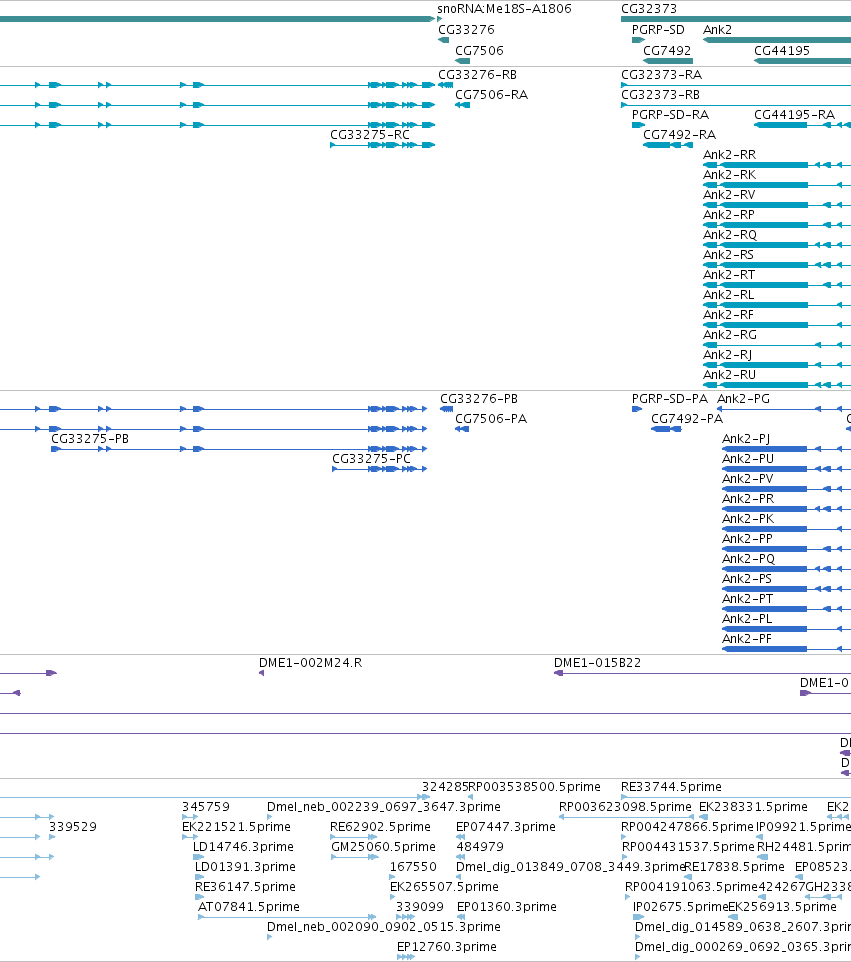Open the Ank2-RQ transcript label
The image size is (851, 962).
pyautogui.click(x=730, y=234)
